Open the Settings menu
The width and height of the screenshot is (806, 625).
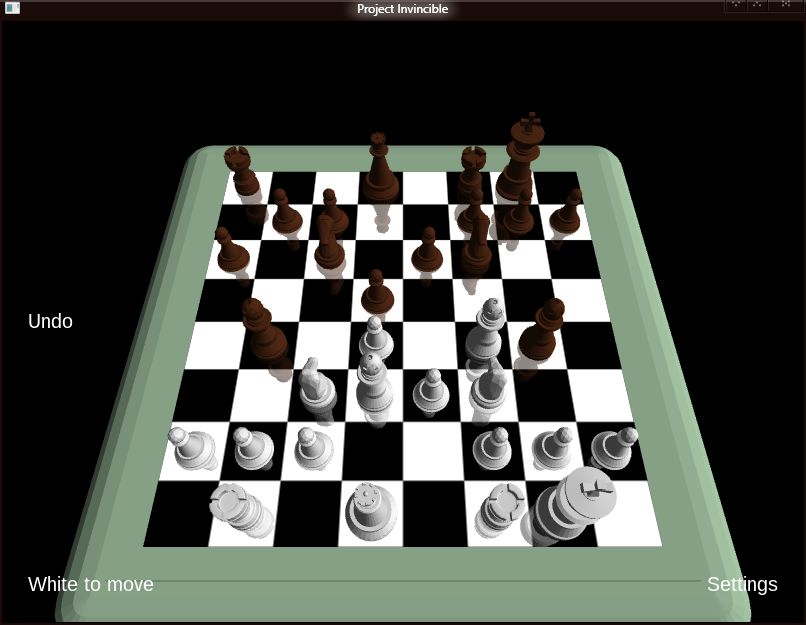[742, 584]
